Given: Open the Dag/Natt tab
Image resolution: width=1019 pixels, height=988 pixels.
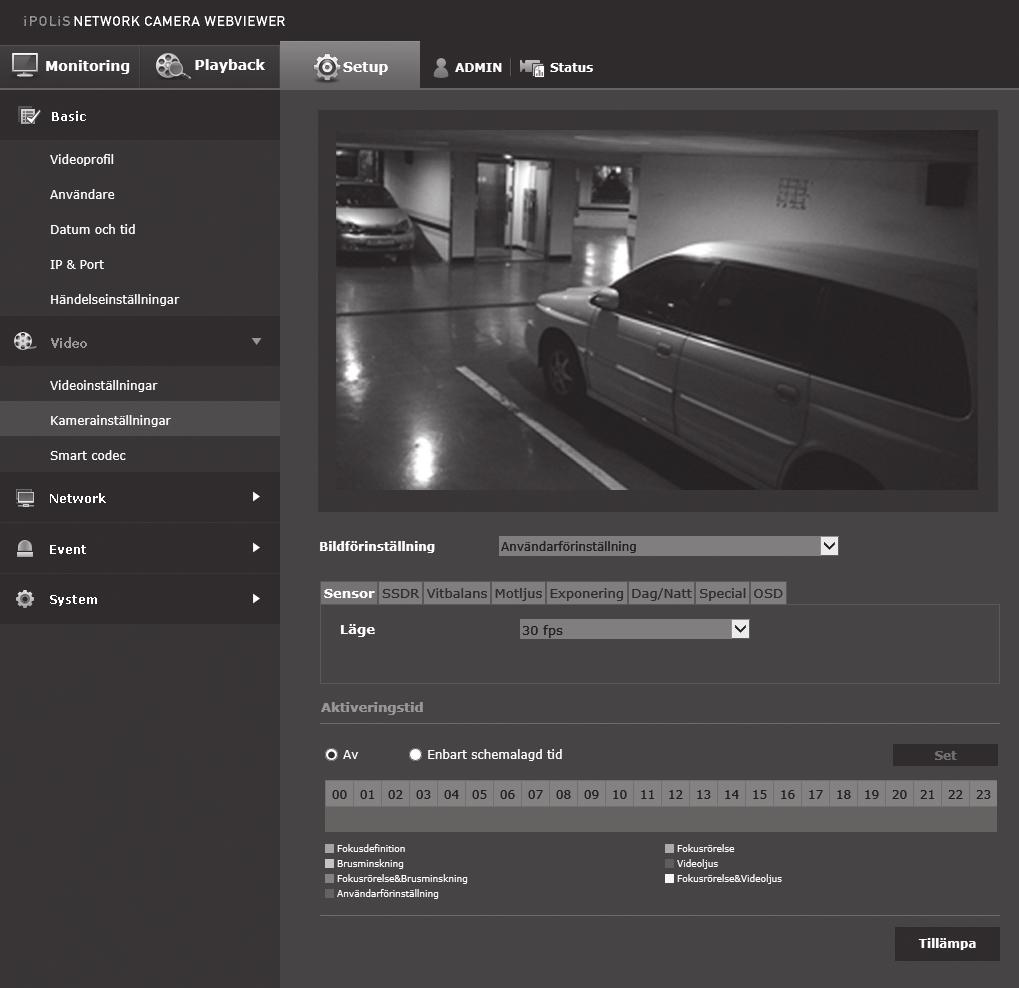Looking at the screenshot, I should [662, 593].
